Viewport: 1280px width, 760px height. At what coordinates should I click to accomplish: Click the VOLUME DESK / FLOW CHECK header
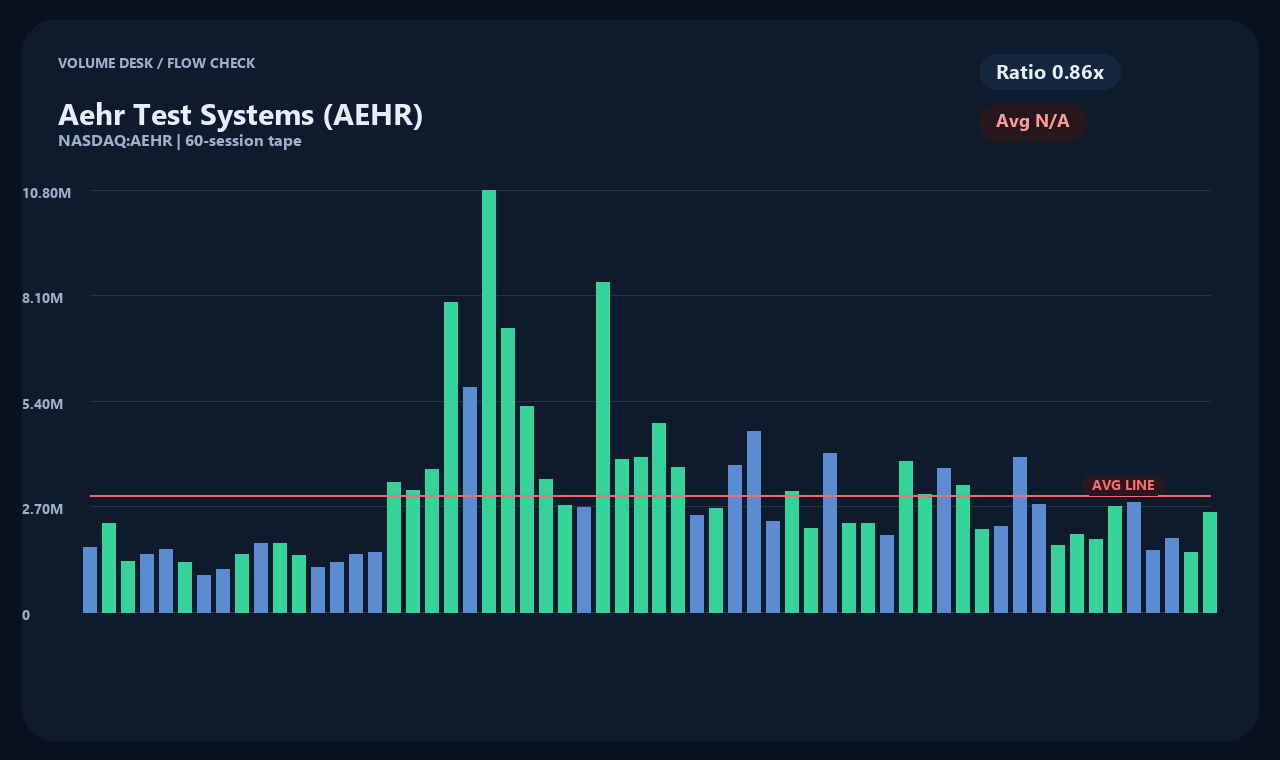tap(157, 63)
